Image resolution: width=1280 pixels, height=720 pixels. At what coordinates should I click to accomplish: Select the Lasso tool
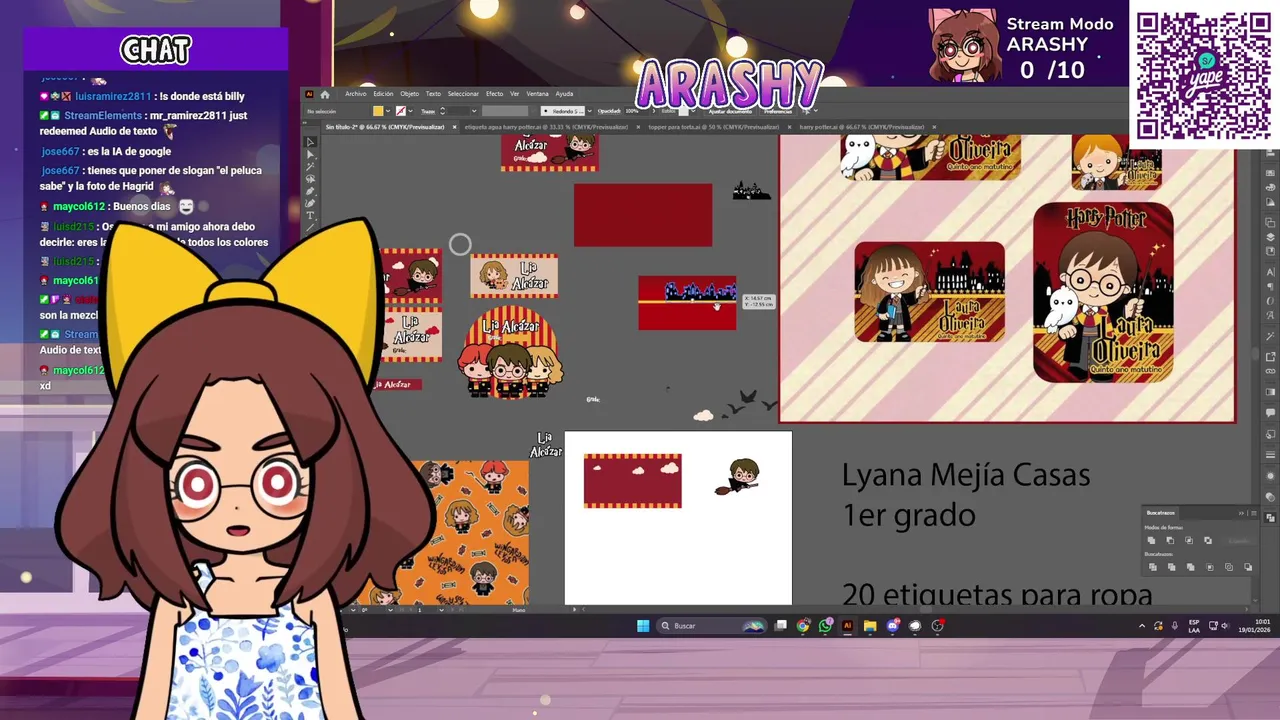(310, 178)
